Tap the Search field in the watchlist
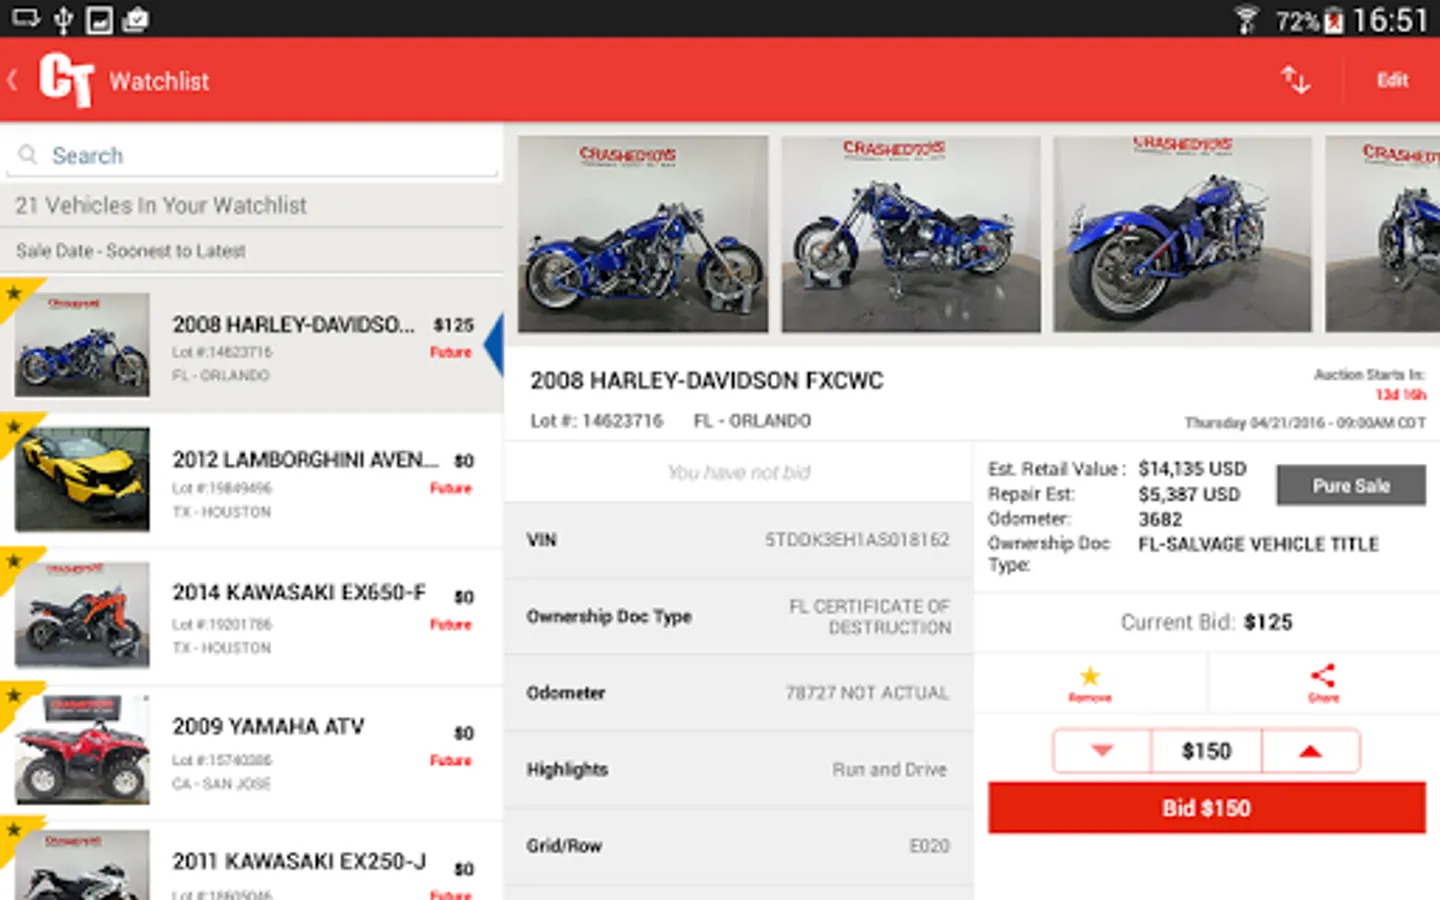 [252, 155]
